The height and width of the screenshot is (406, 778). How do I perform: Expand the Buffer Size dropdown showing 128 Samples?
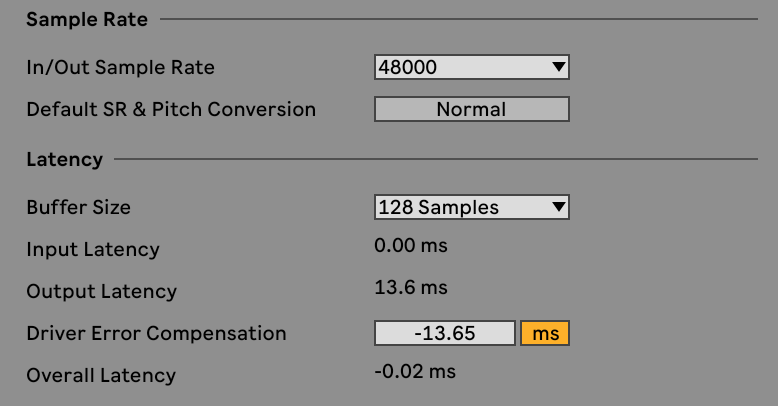pos(460,208)
